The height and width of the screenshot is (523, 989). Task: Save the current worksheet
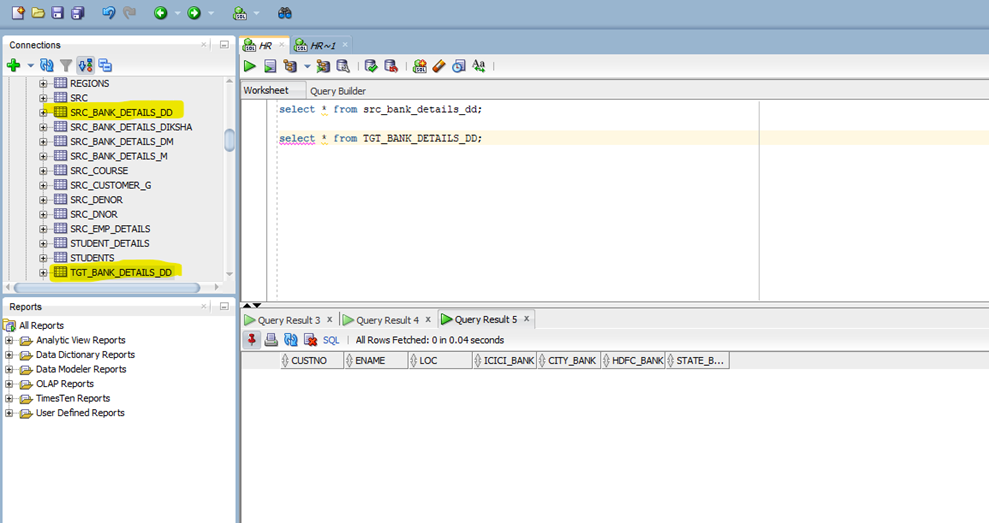pos(57,13)
